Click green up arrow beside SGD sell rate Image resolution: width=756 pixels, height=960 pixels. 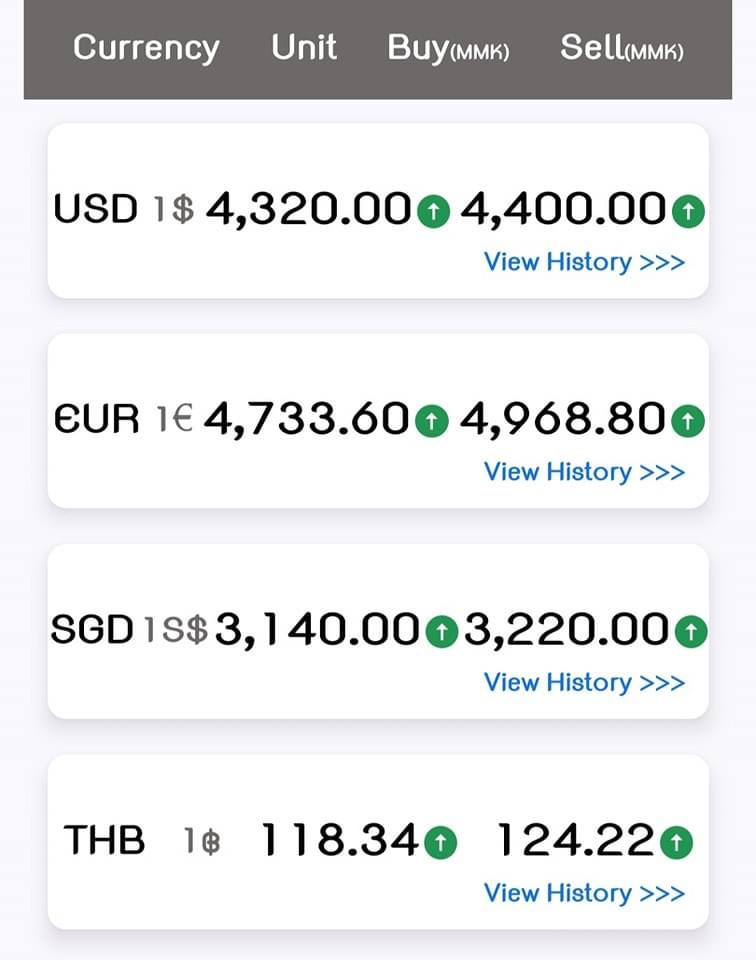tap(690, 631)
